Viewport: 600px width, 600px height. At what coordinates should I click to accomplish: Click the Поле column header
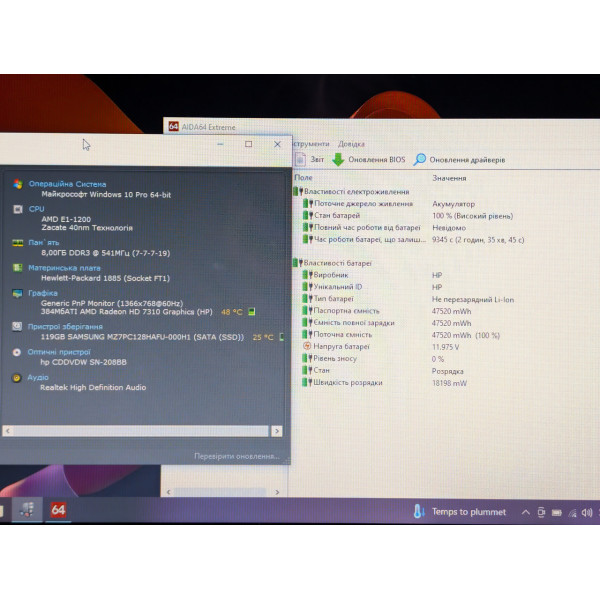pos(303,178)
